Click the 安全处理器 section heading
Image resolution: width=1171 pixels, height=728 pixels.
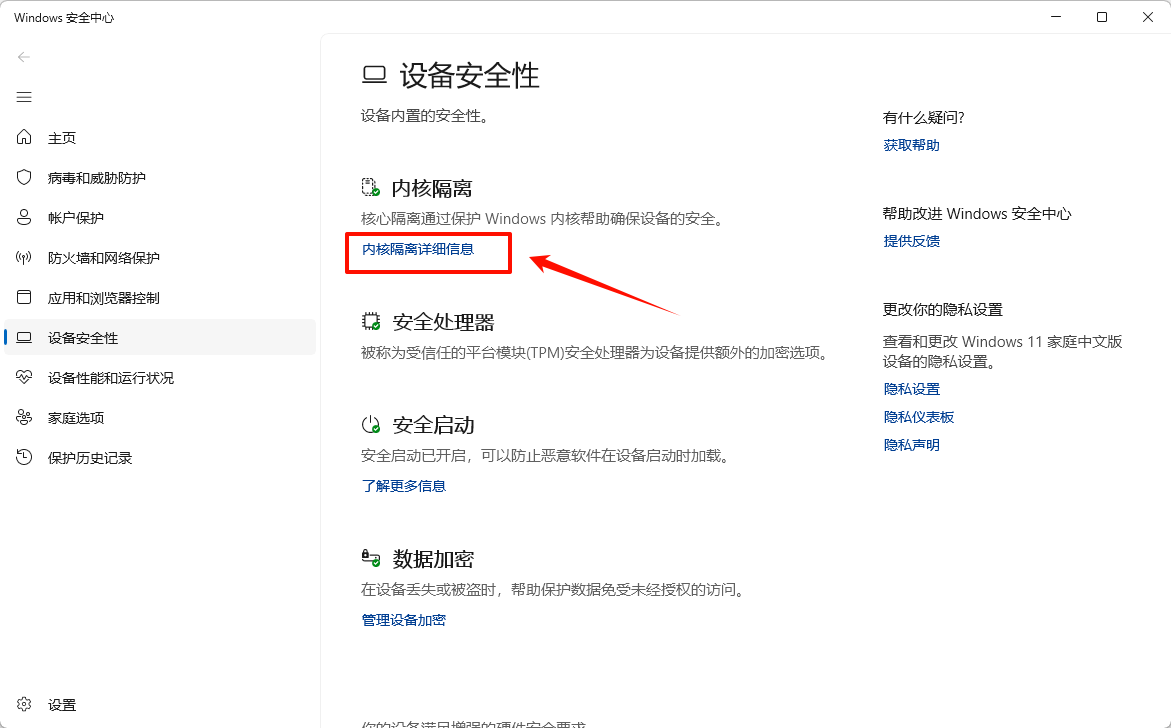click(x=444, y=322)
